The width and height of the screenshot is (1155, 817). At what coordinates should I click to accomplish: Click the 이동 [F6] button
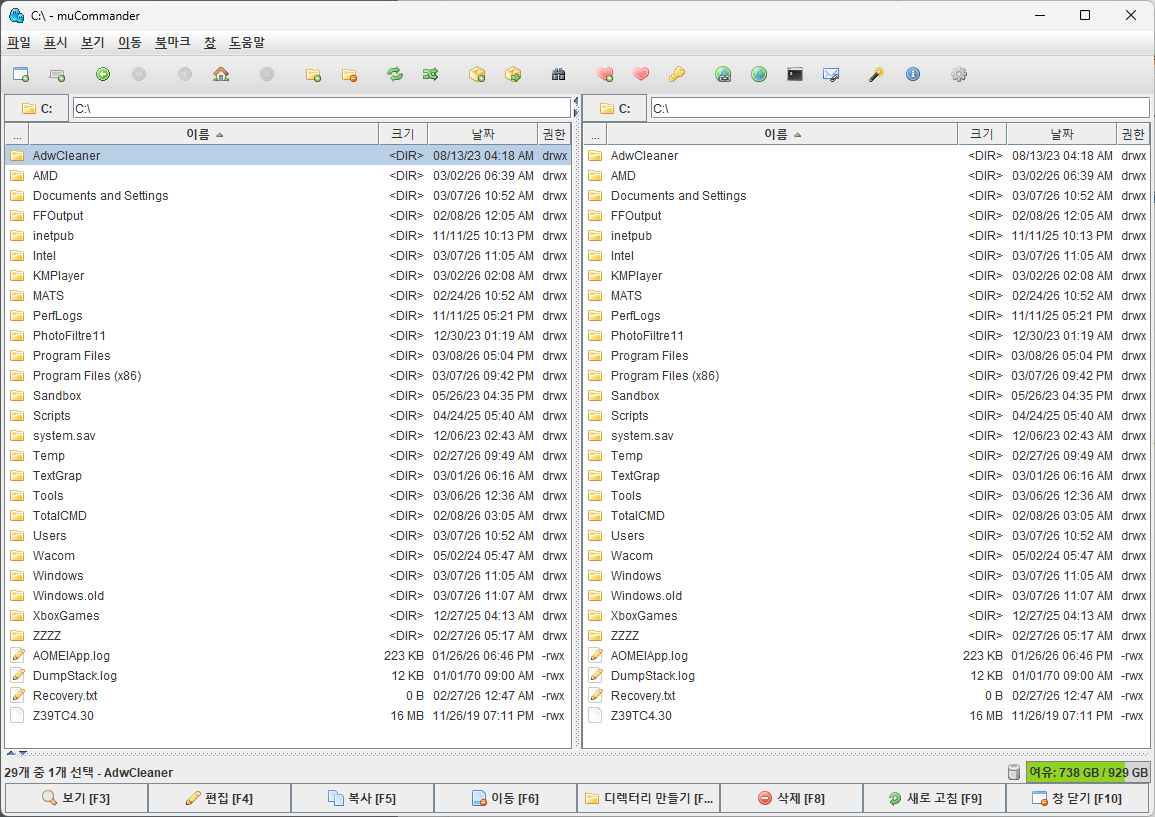[505, 798]
